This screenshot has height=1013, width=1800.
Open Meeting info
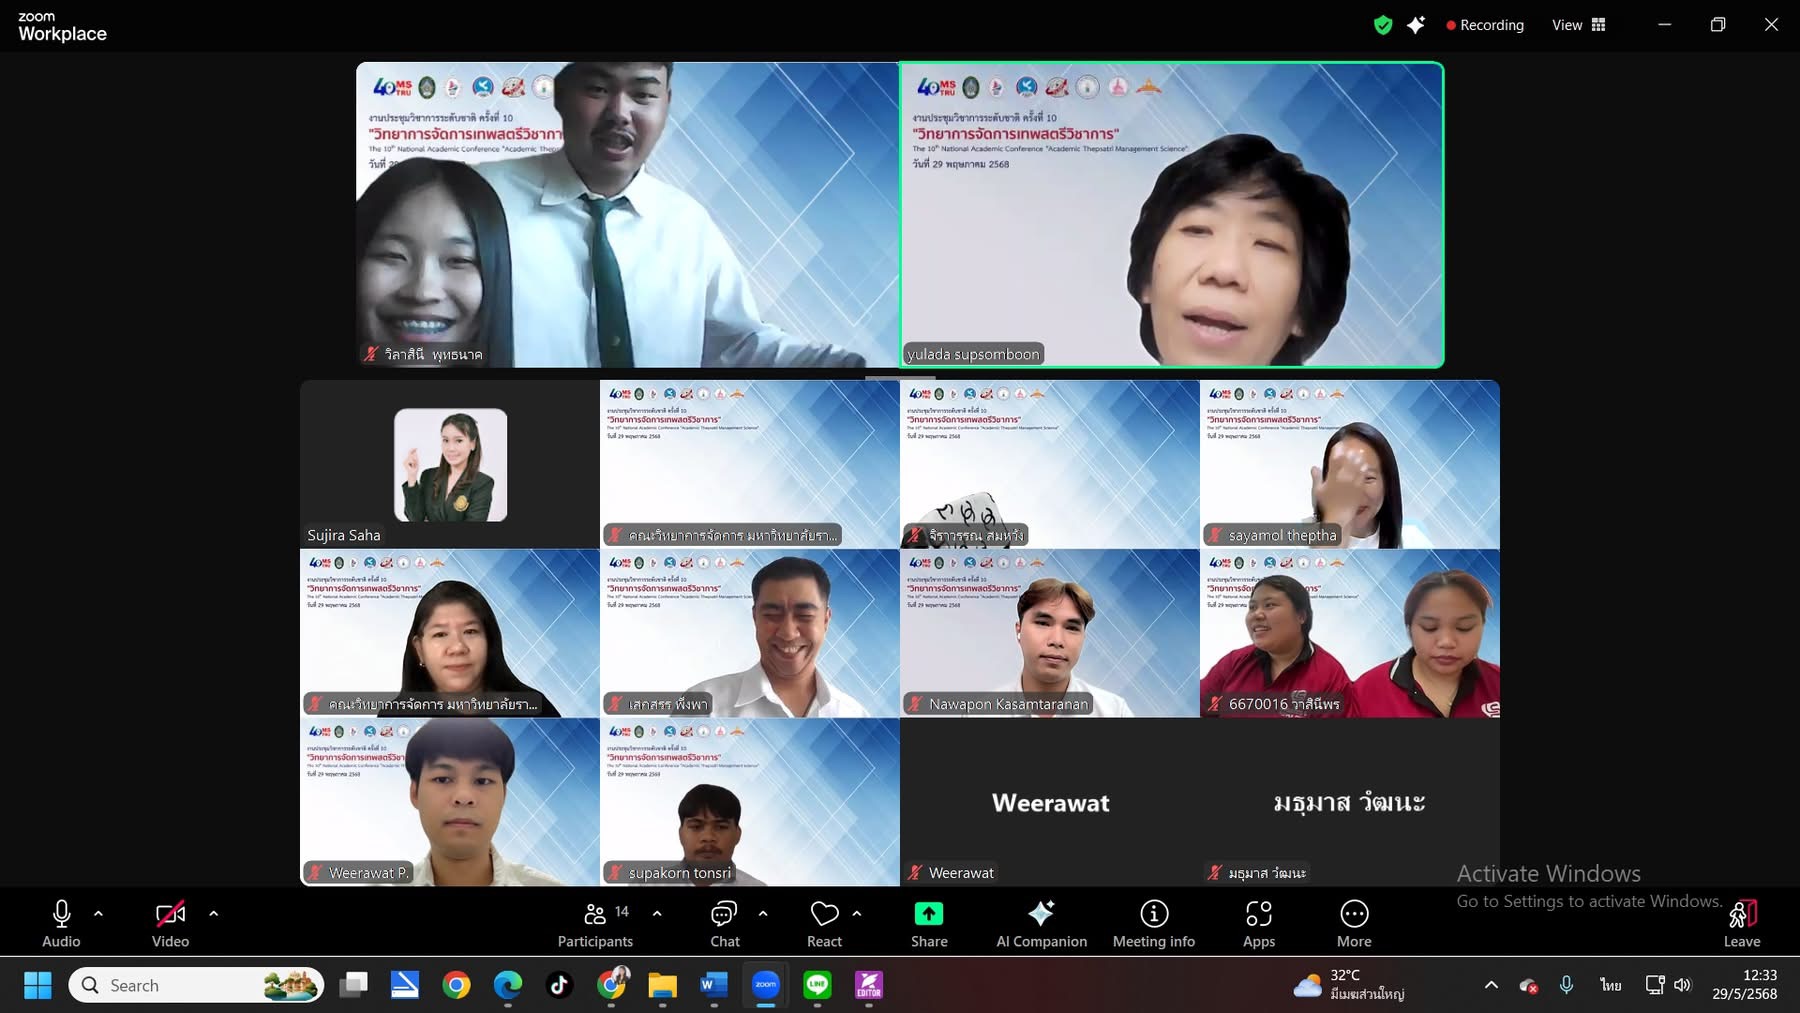(1153, 924)
